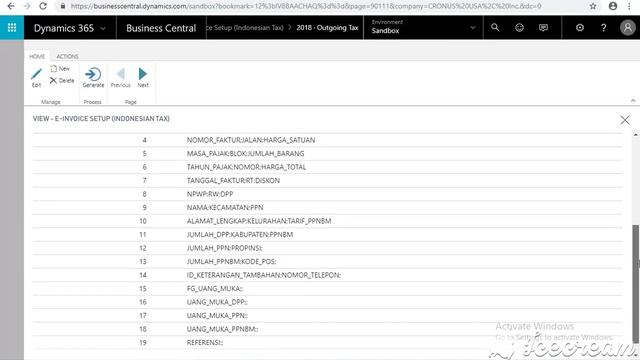This screenshot has width=640, height=360.
Task: Open the smiley feedback icon
Action: 519,27
